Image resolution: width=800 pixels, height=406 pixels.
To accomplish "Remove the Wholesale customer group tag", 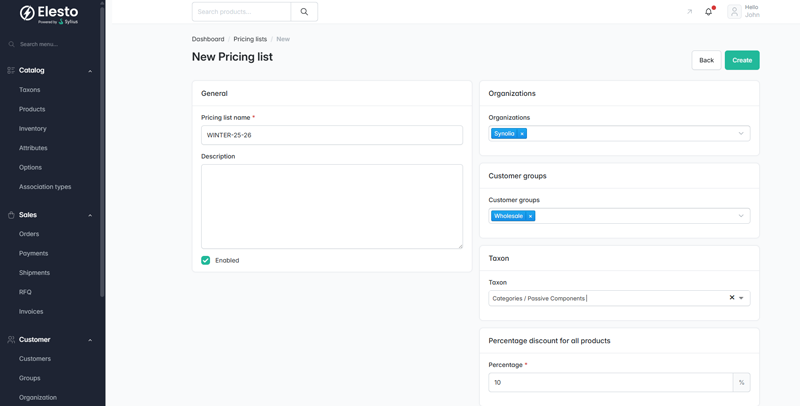I will tap(531, 216).
